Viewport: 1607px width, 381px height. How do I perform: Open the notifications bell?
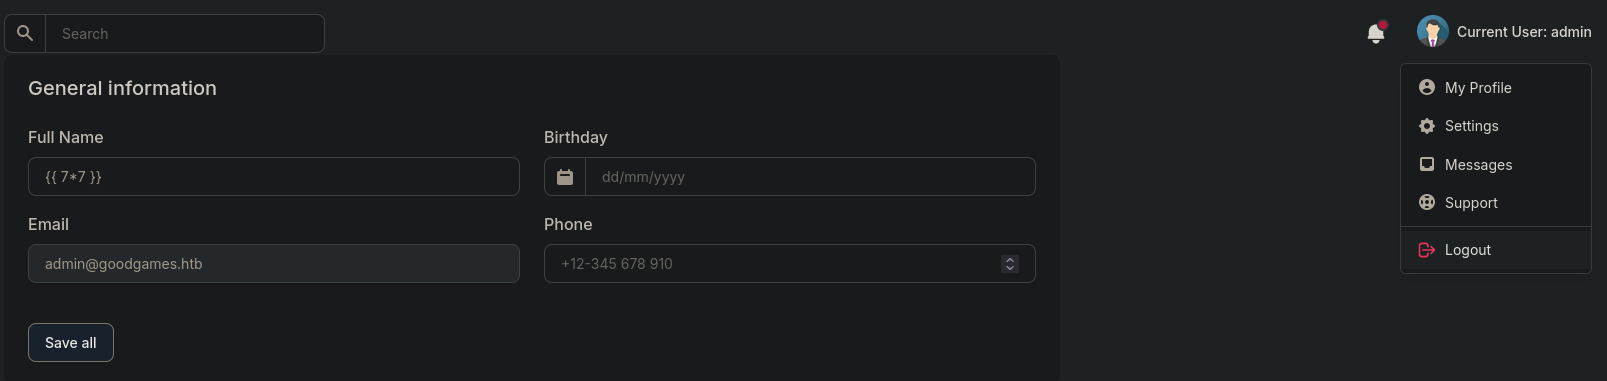tap(1376, 33)
